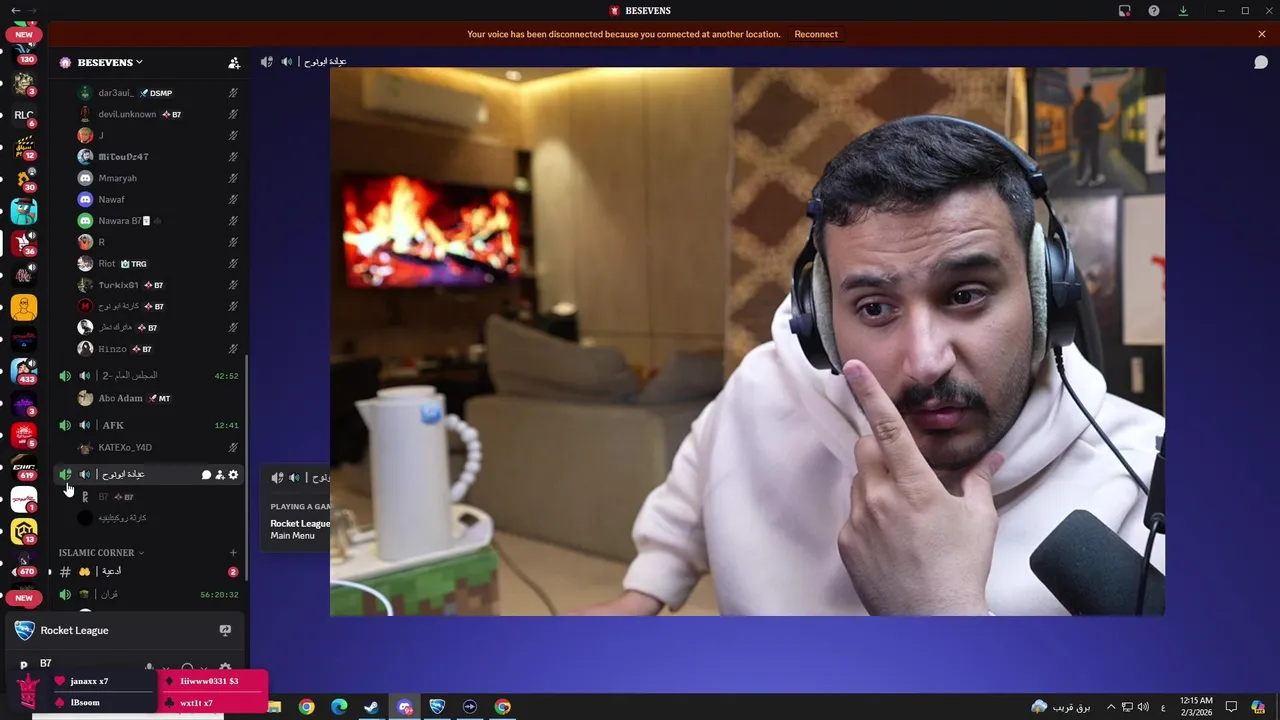Click the NEW unread indicator at bottom of server list

(24, 598)
